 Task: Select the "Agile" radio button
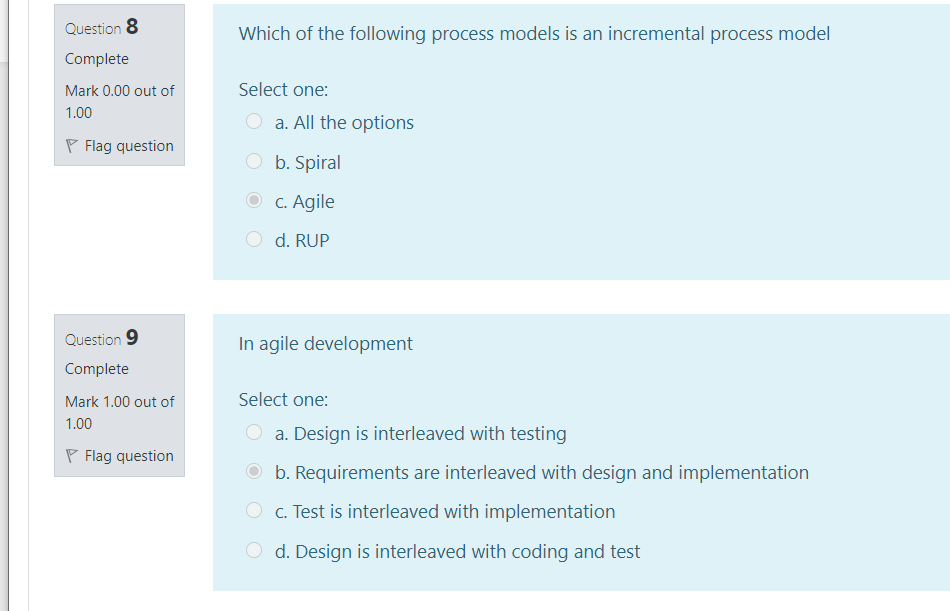pyautogui.click(x=254, y=201)
